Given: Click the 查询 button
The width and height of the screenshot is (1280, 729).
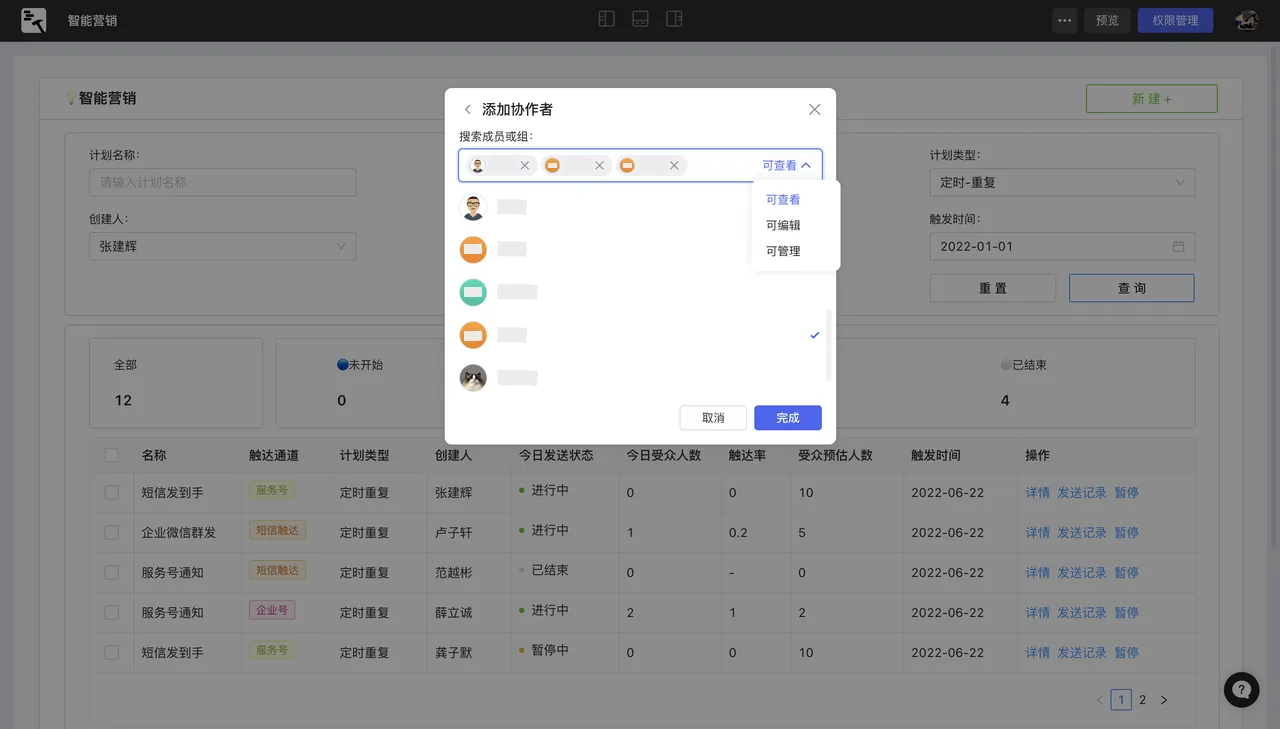Looking at the screenshot, I should click(1132, 288).
